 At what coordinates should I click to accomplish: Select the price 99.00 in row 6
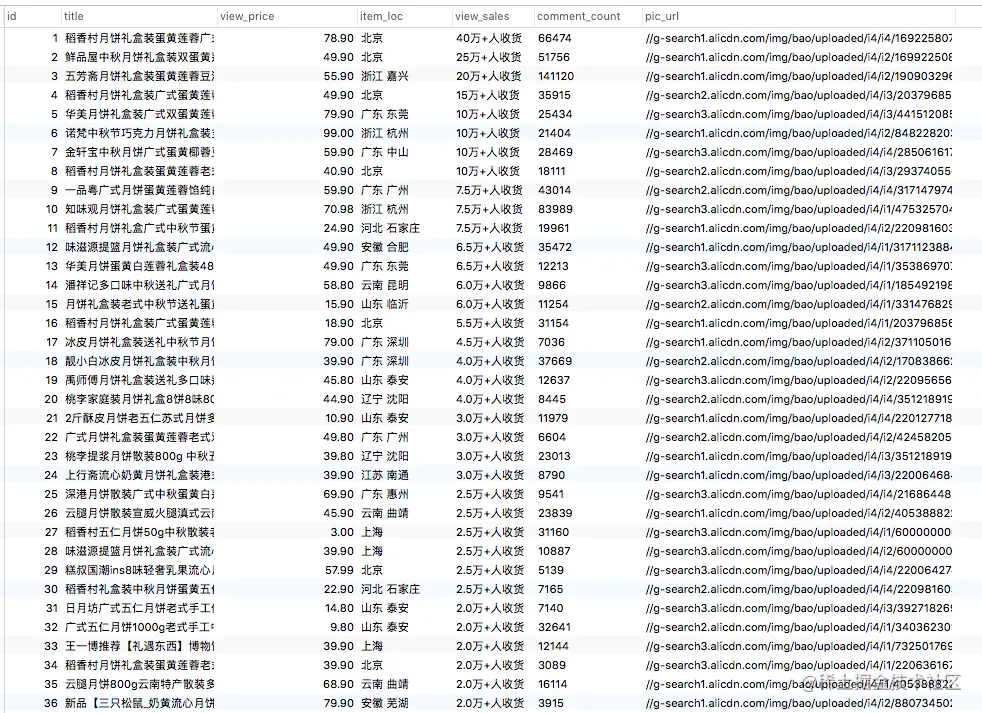[x=339, y=133]
